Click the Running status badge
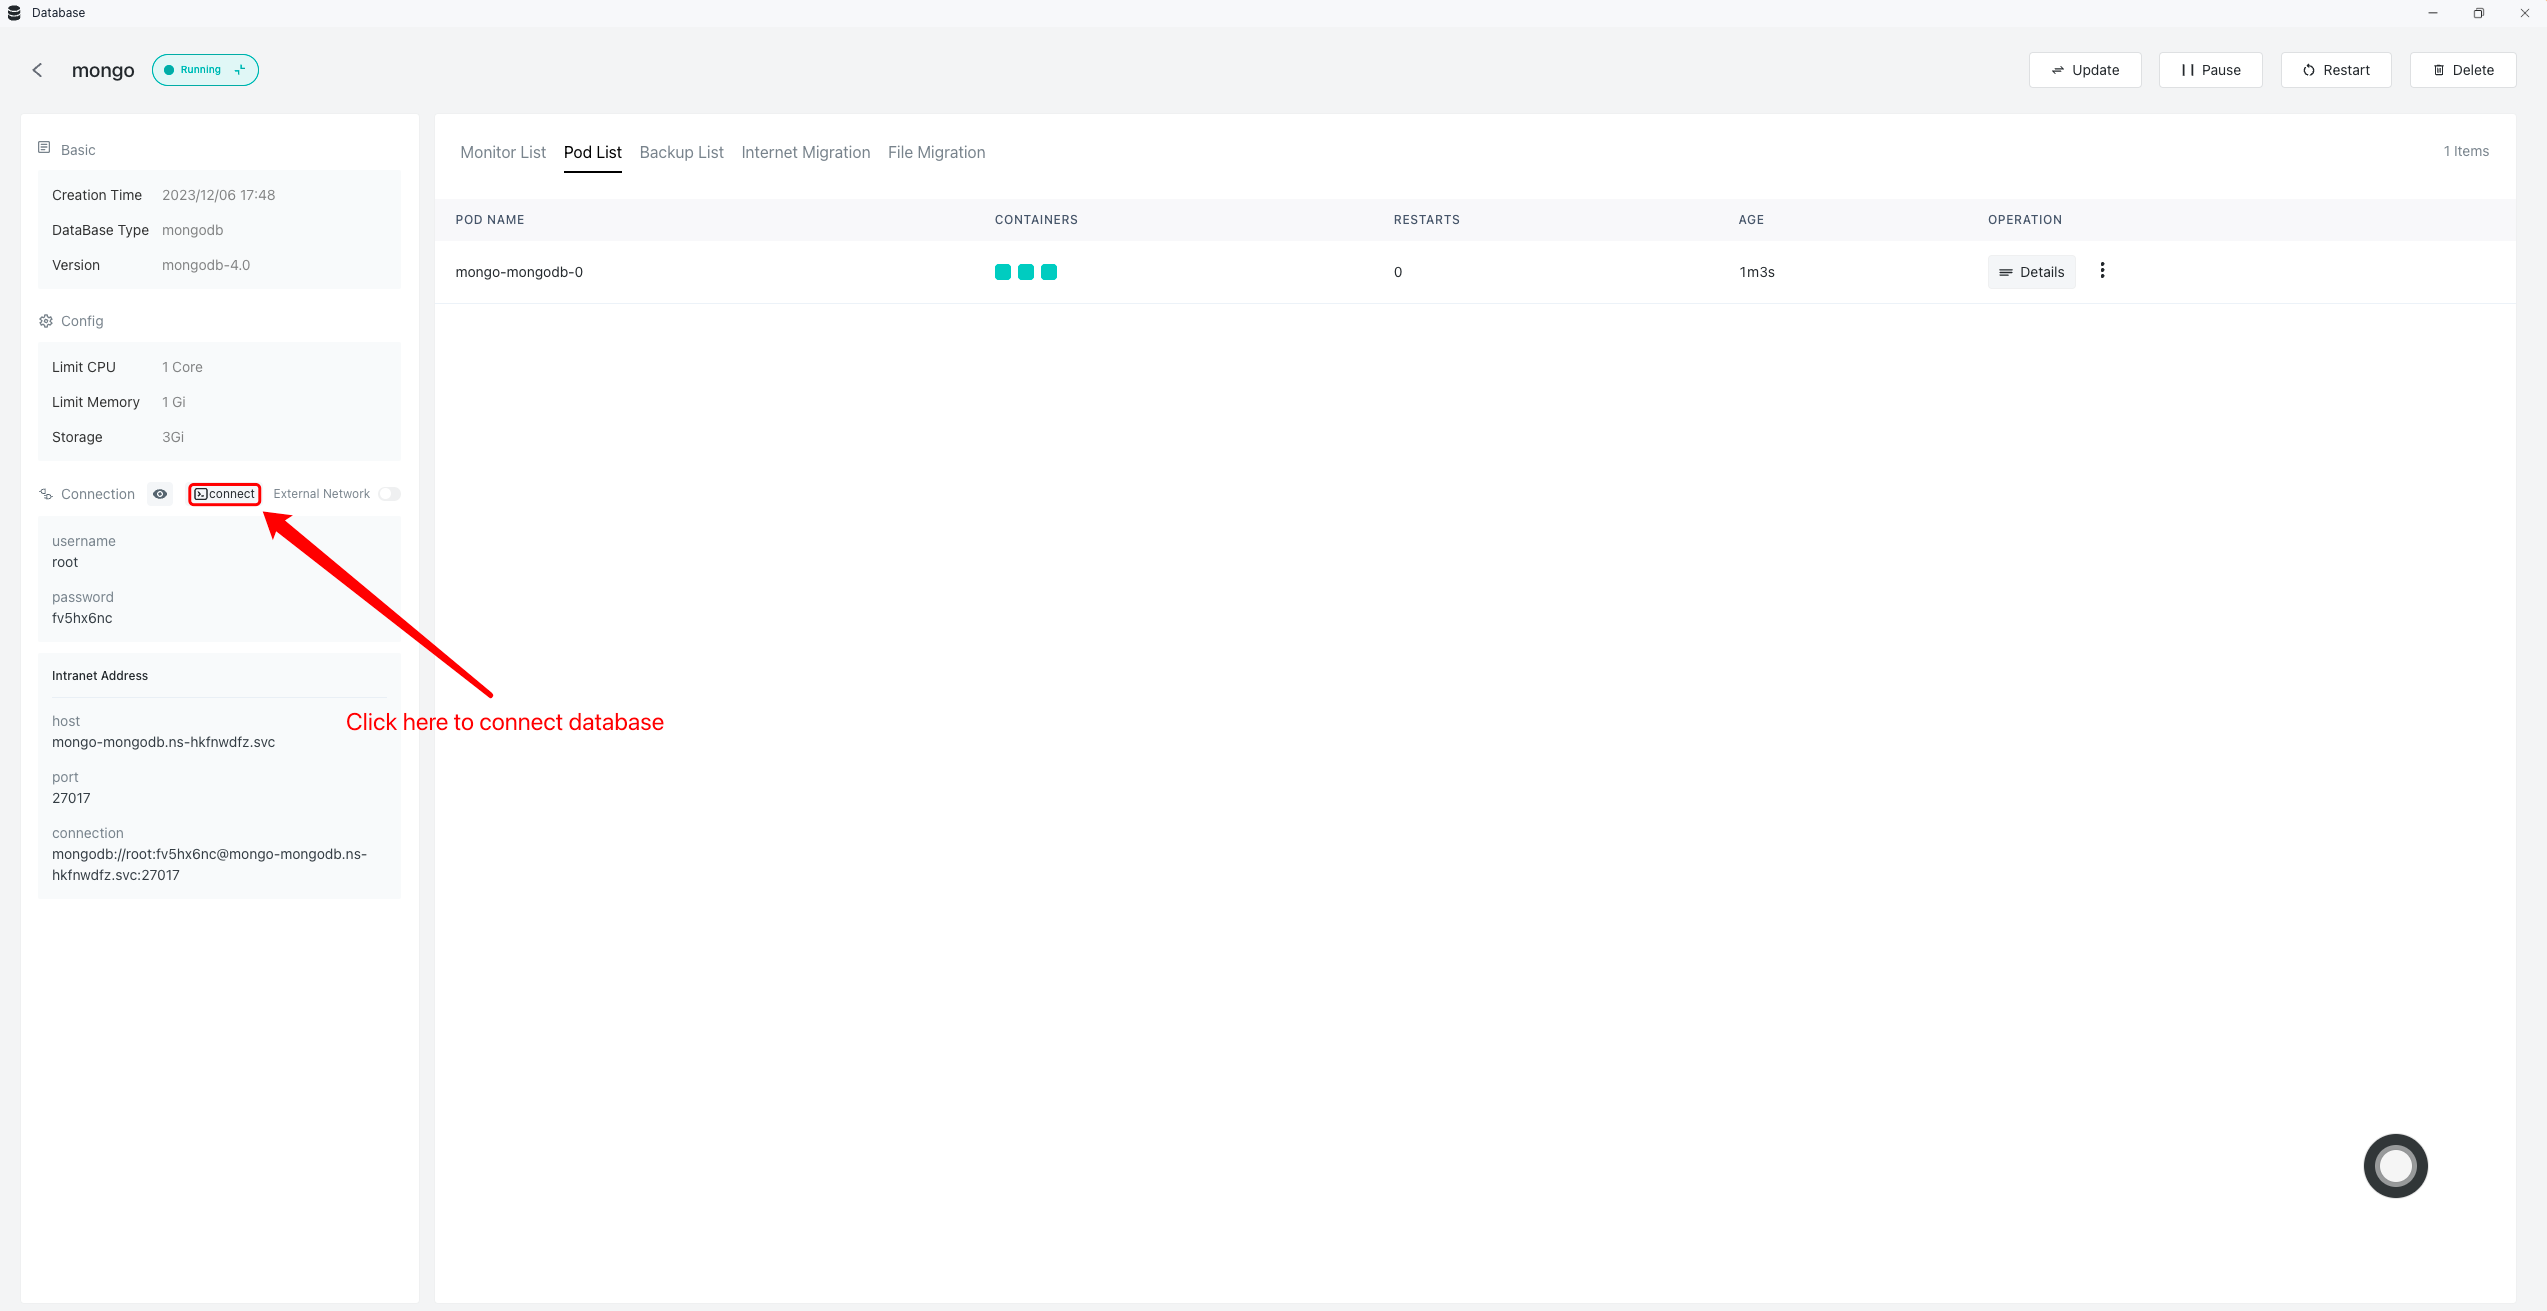 point(205,70)
